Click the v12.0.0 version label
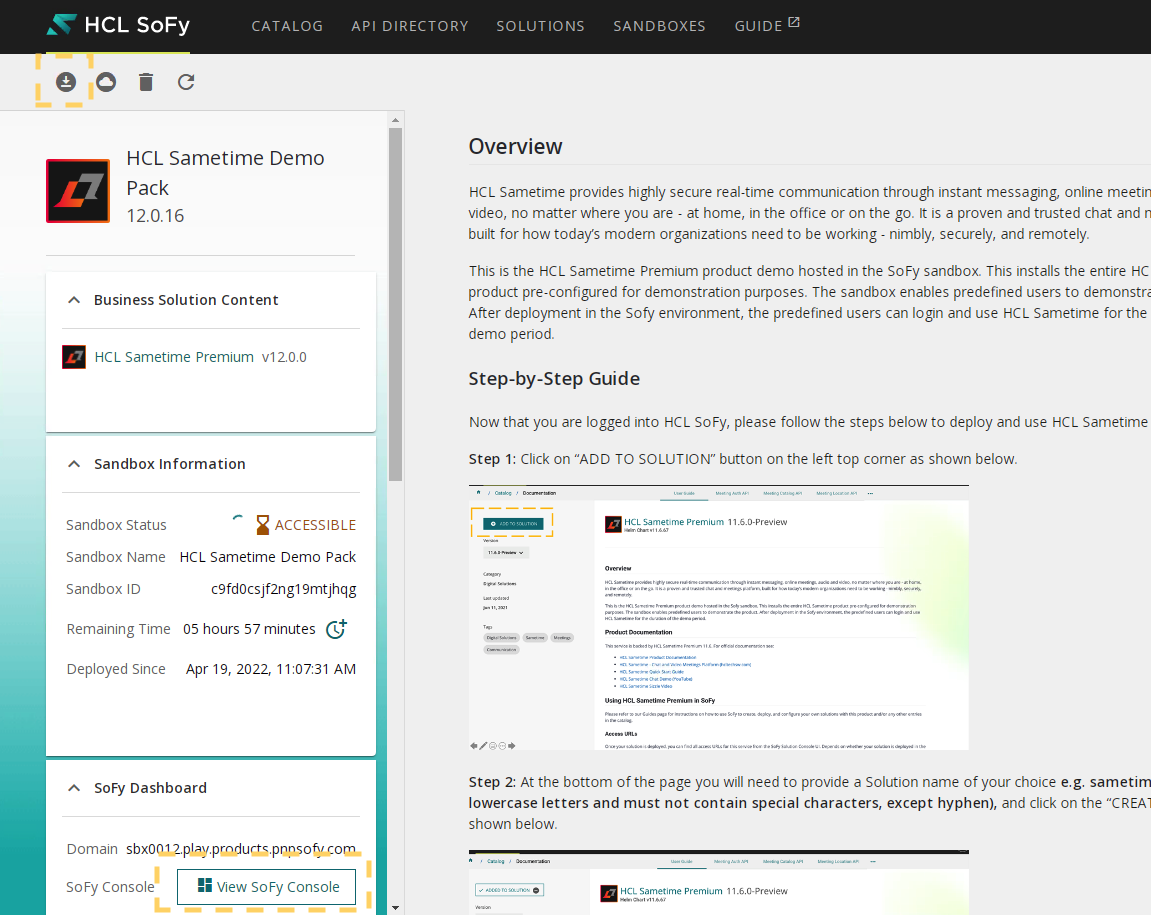 [284, 357]
